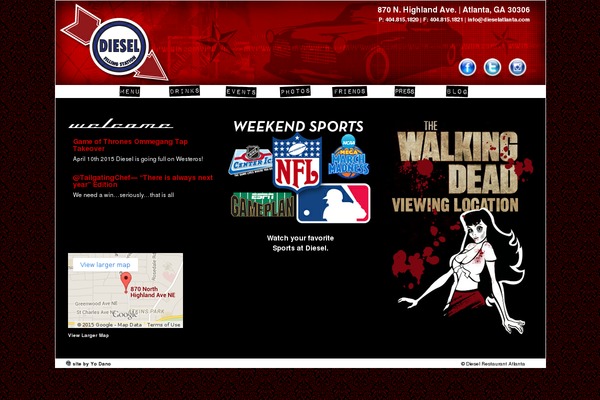Click the small icon beside 'site by Yo Dano'
Viewport: 600px width, 400px height.
point(68,363)
